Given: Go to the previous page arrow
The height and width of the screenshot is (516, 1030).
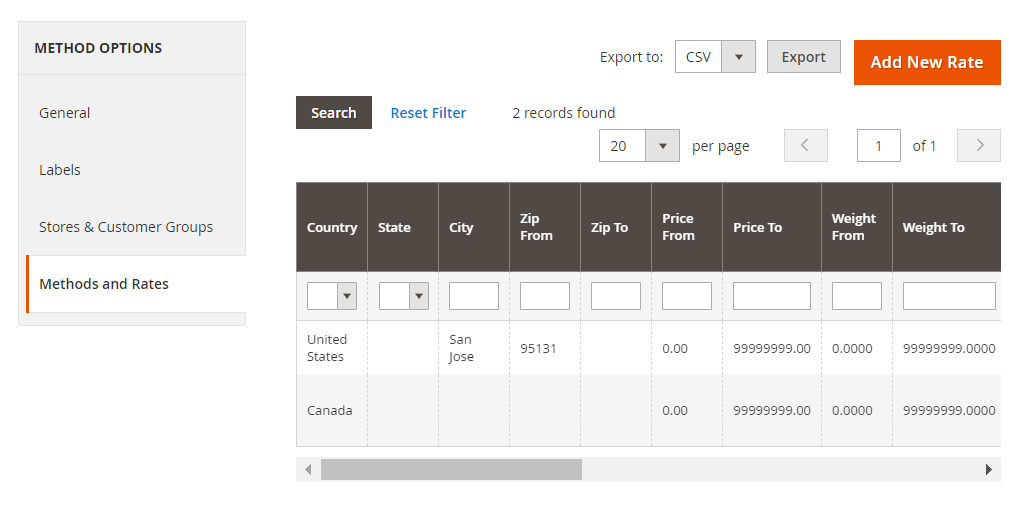Looking at the screenshot, I should tap(806, 146).
